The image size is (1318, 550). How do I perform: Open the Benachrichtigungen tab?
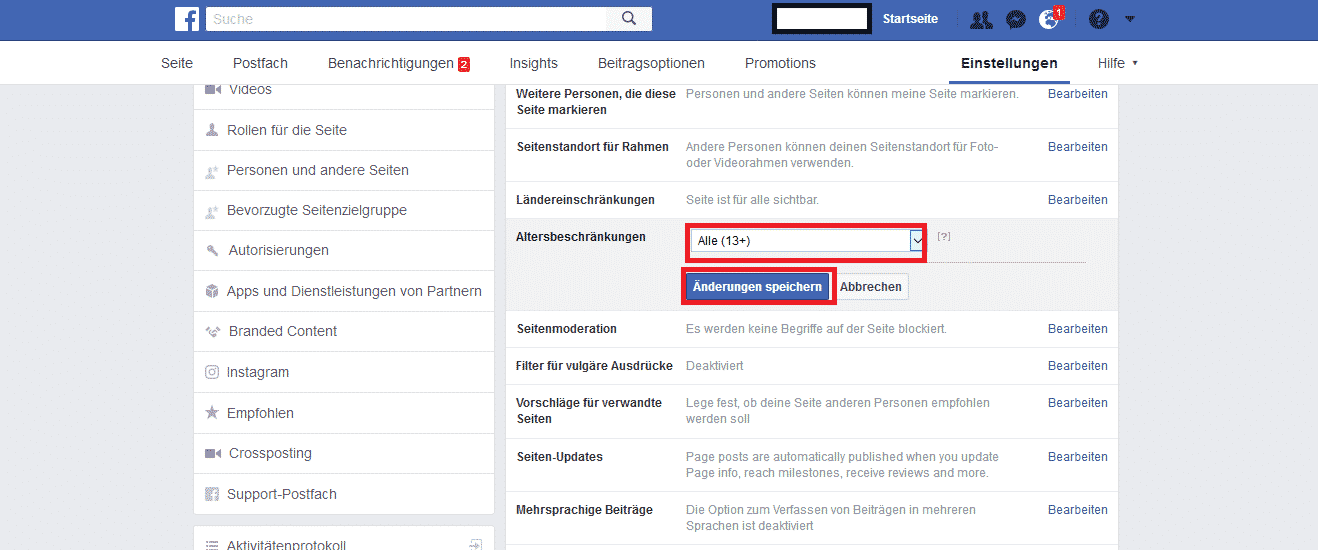pyautogui.click(x=399, y=63)
